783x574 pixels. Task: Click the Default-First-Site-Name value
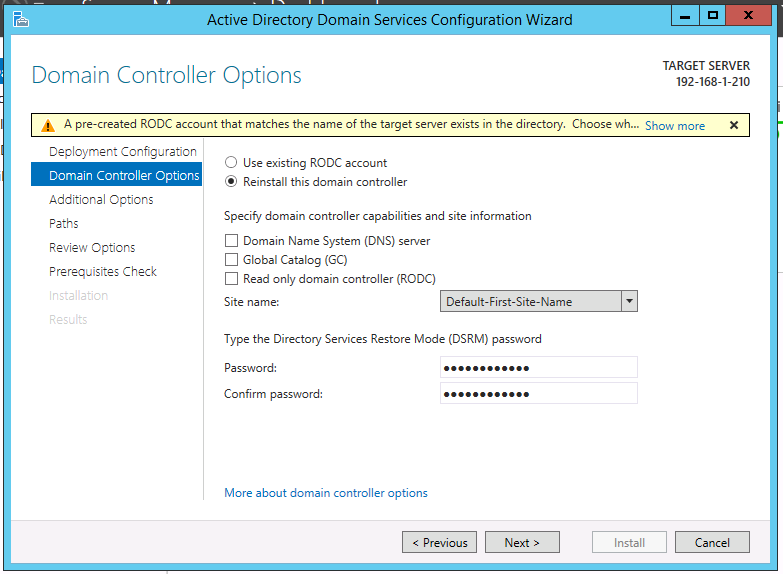click(x=509, y=302)
